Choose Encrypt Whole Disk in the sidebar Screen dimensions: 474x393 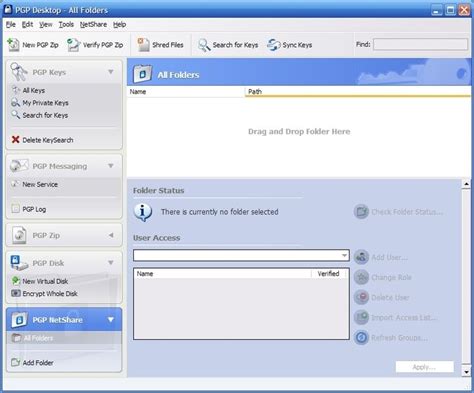[x=44, y=293]
